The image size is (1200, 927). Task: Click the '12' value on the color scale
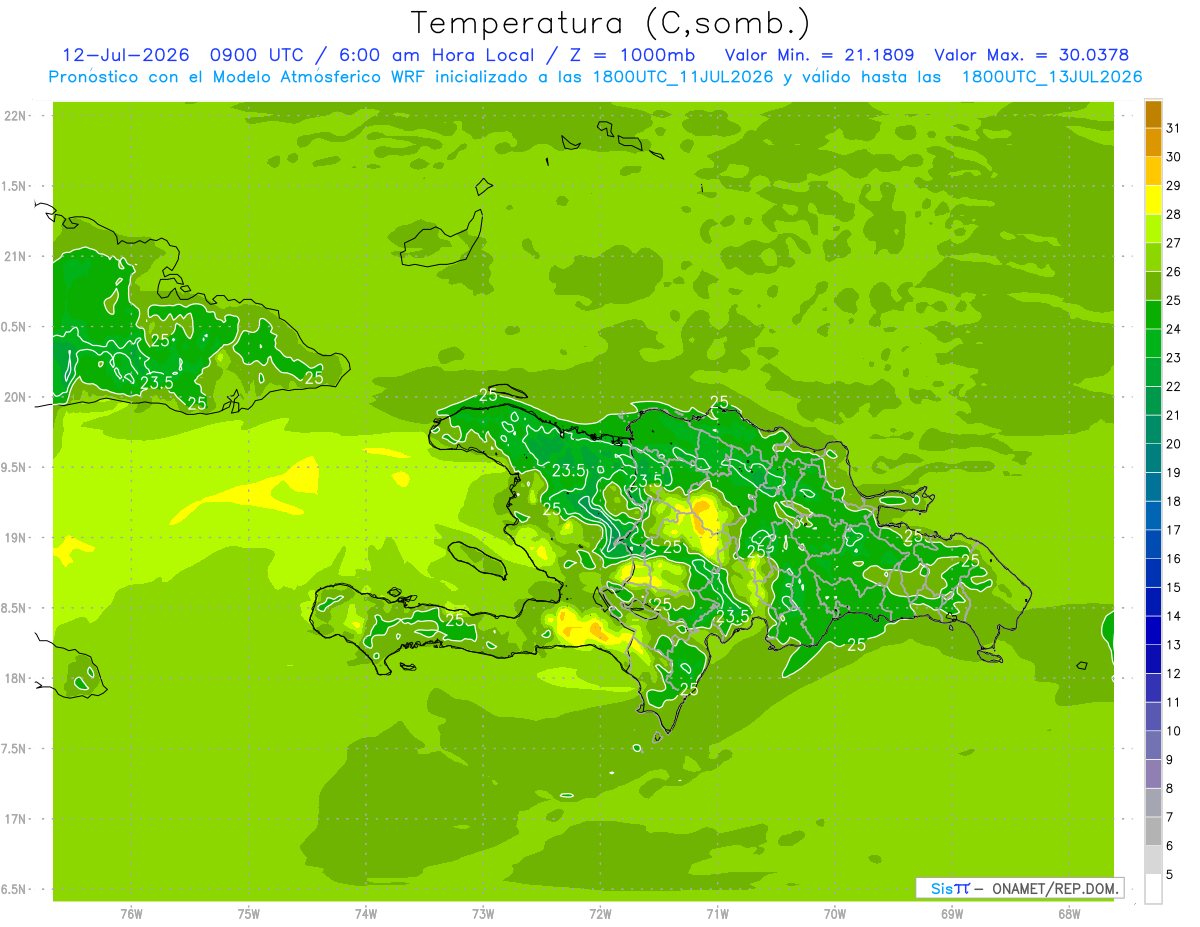point(1174,673)
